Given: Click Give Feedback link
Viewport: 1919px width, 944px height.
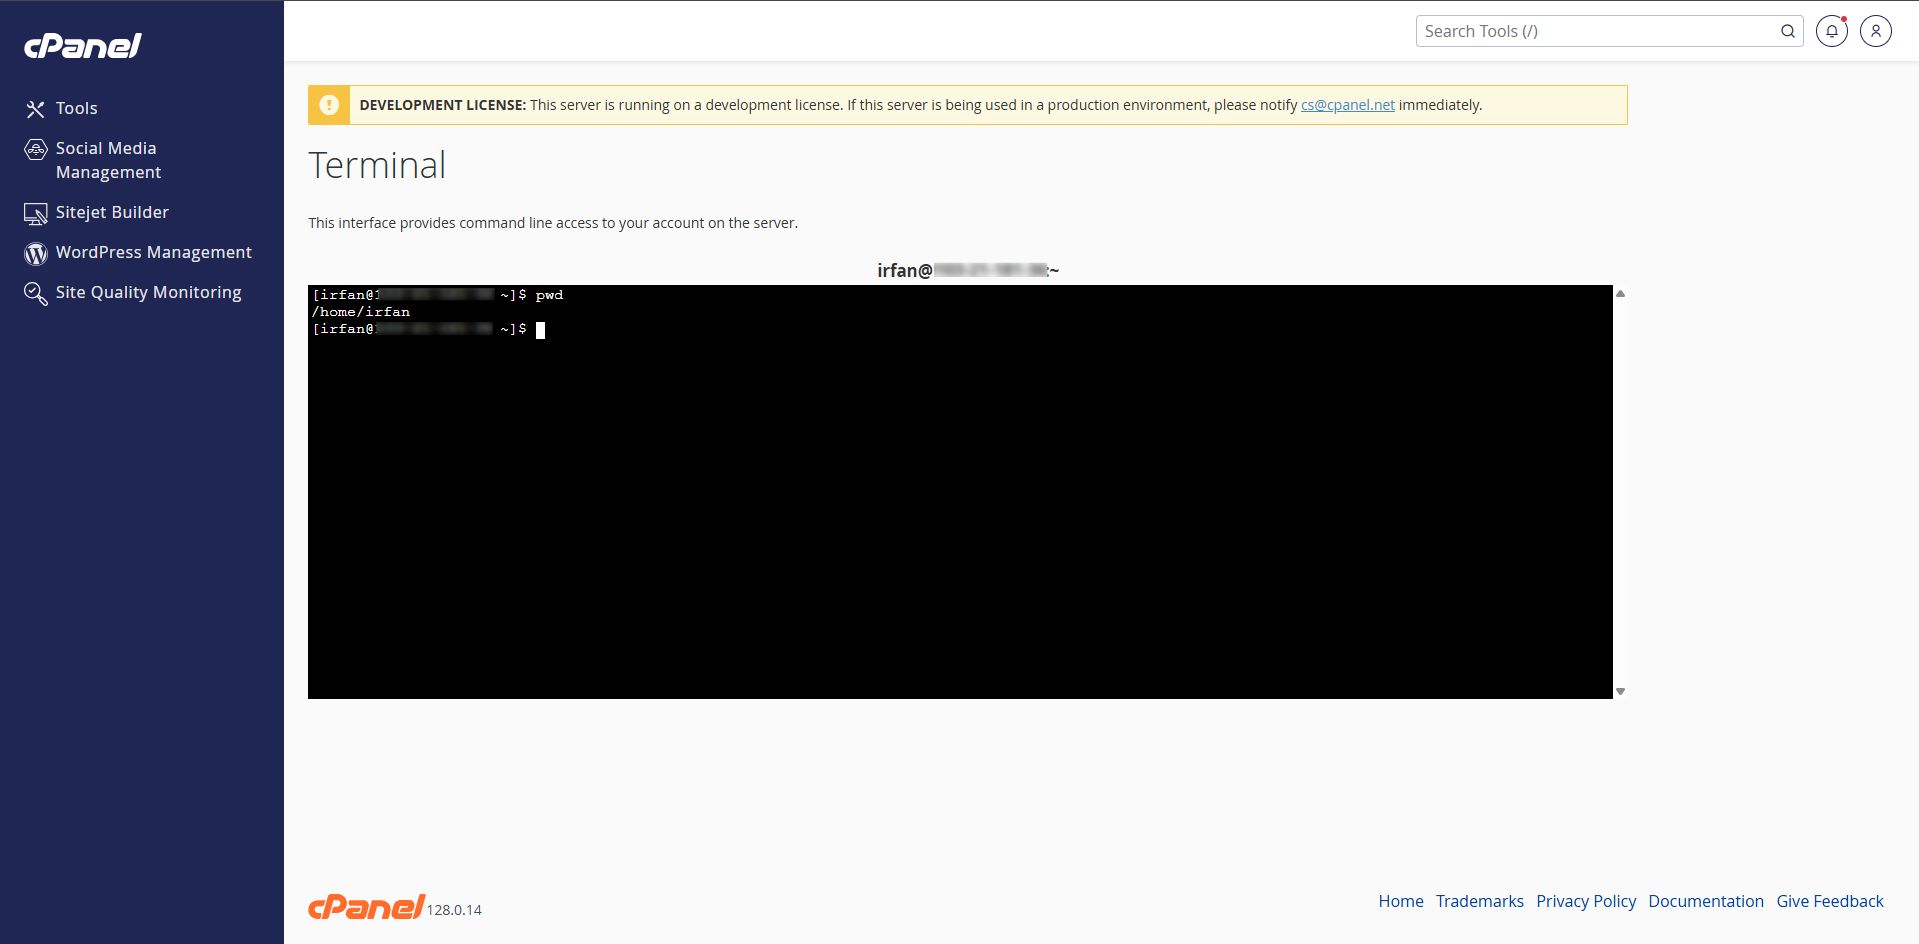Looking at the screenshot, I should pos(1830,901).
